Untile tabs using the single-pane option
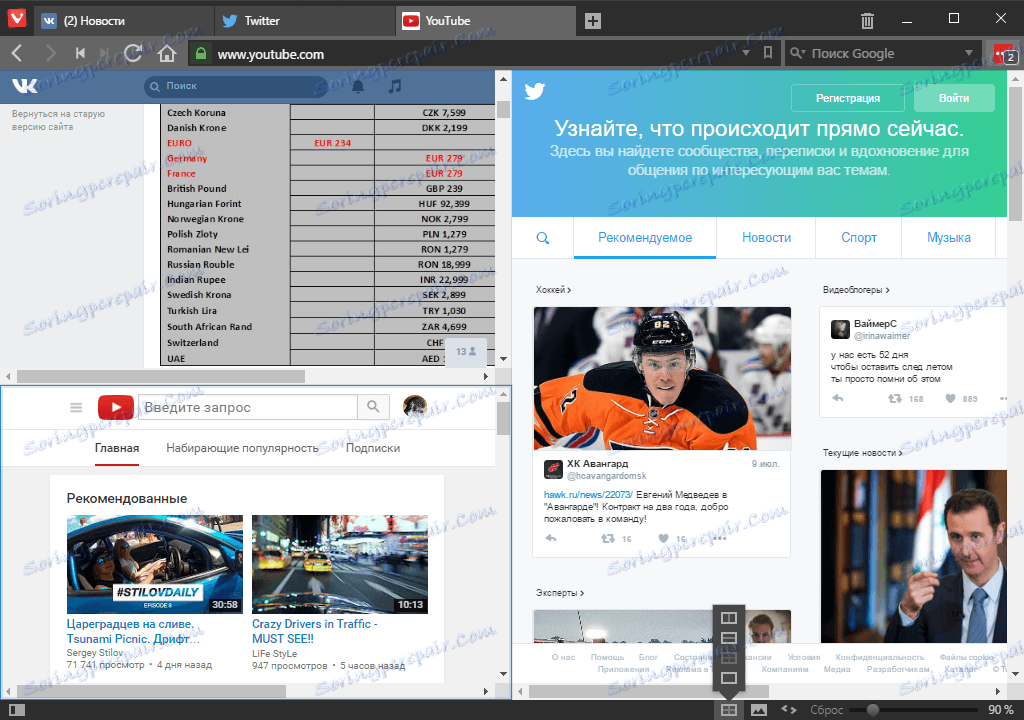1024x720 pixels. click(729, 678)
